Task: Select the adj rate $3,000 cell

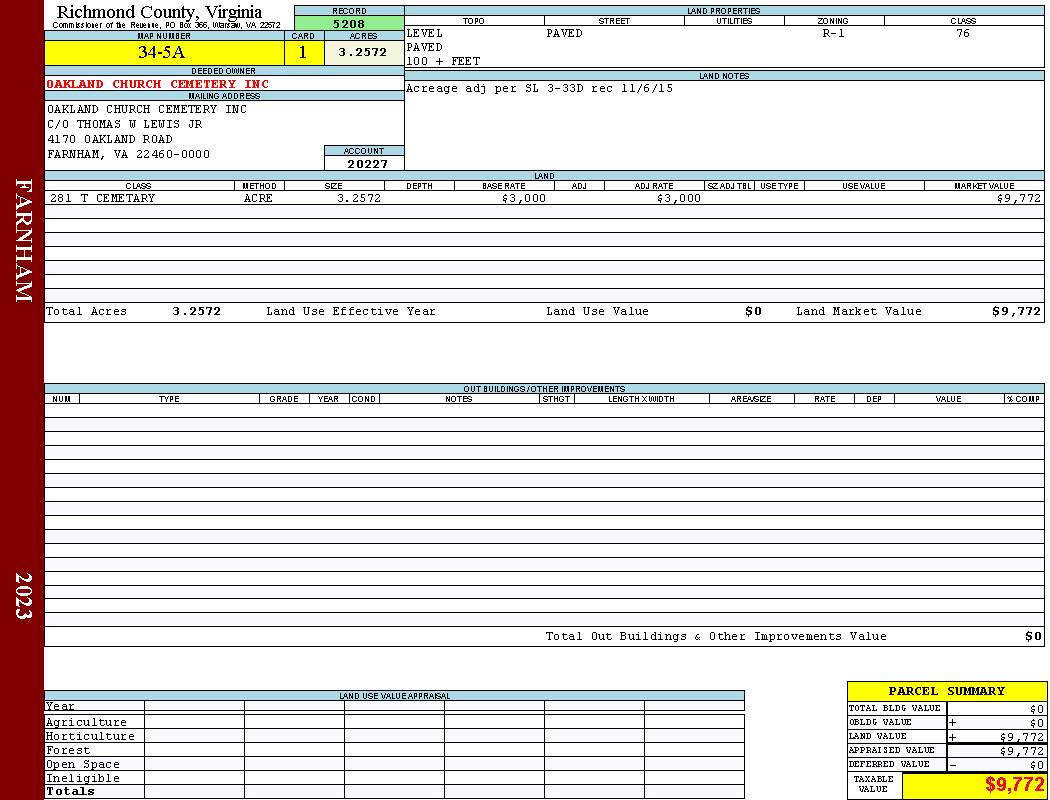Action: (x=679, y=198)
